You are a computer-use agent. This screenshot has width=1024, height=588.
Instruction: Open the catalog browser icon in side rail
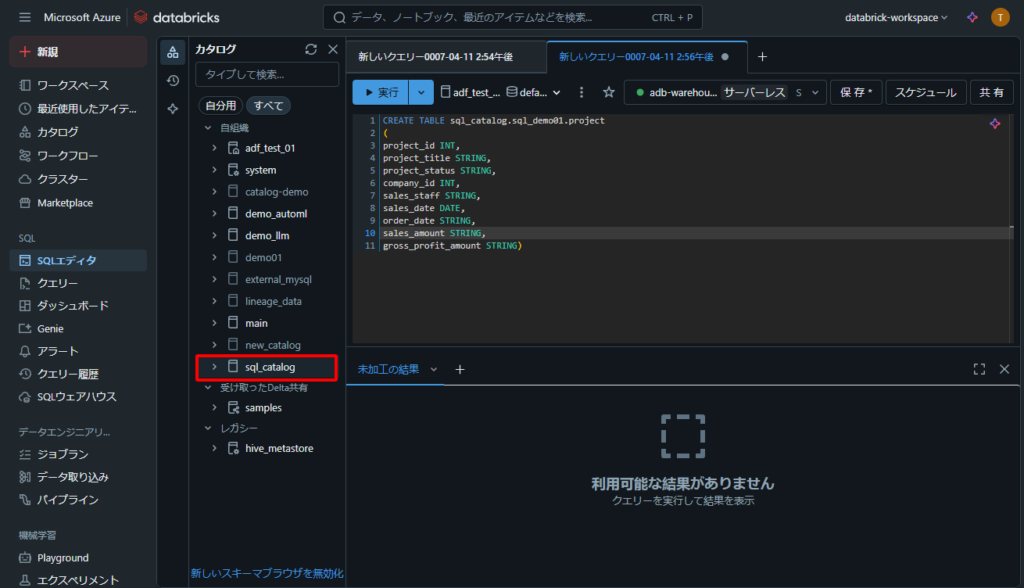[173, 52]
